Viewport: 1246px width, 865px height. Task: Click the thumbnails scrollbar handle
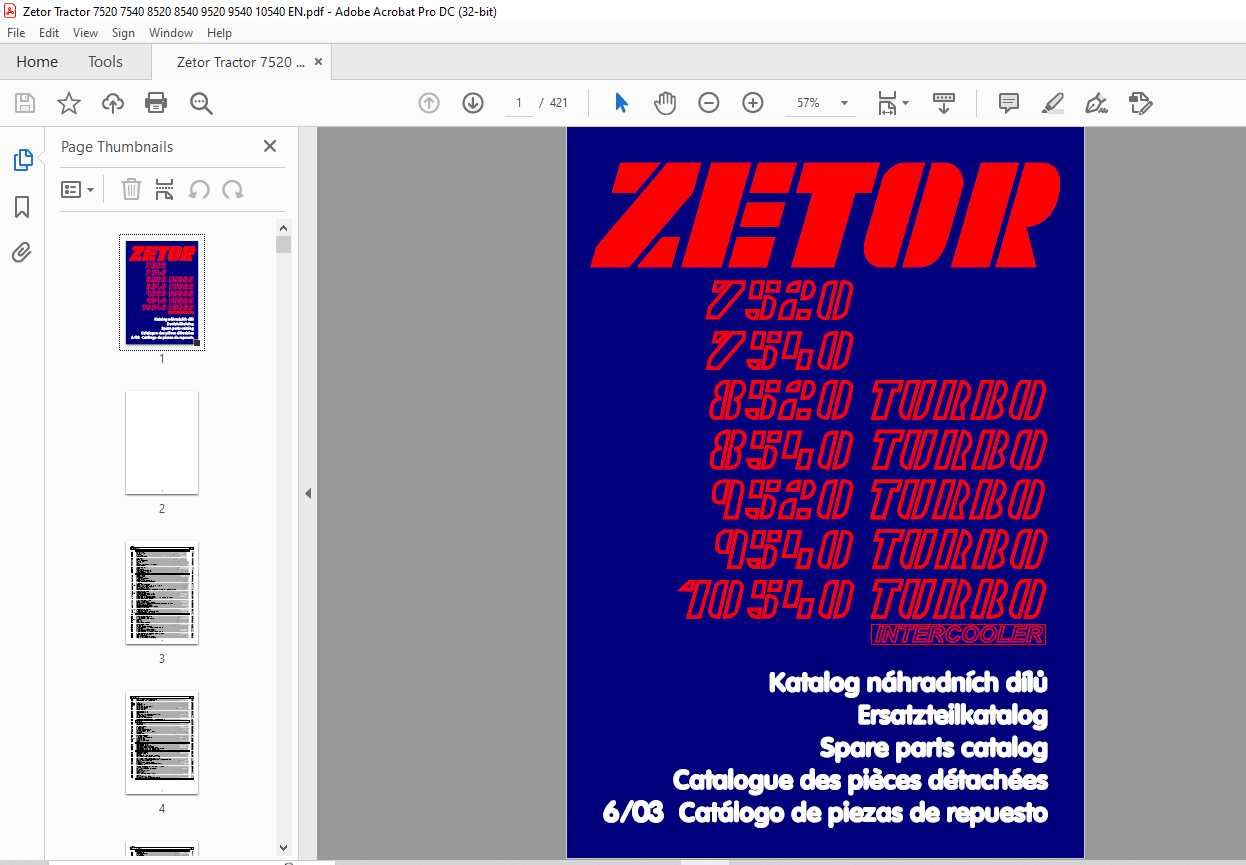point(284,244)
